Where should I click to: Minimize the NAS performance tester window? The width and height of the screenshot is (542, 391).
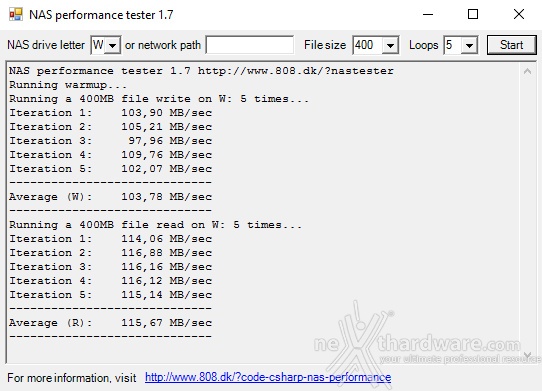(428, 15)
